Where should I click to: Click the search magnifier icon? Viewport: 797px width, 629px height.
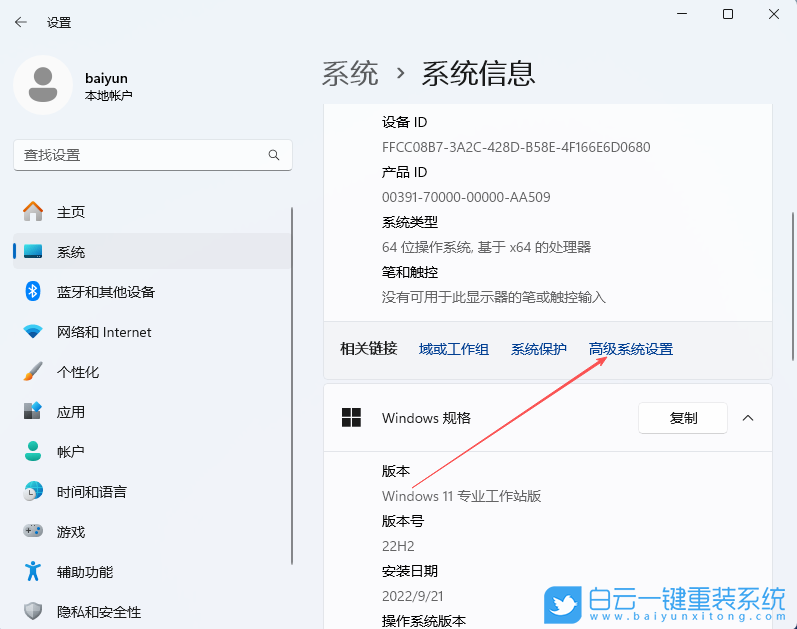tap(274, 155)
